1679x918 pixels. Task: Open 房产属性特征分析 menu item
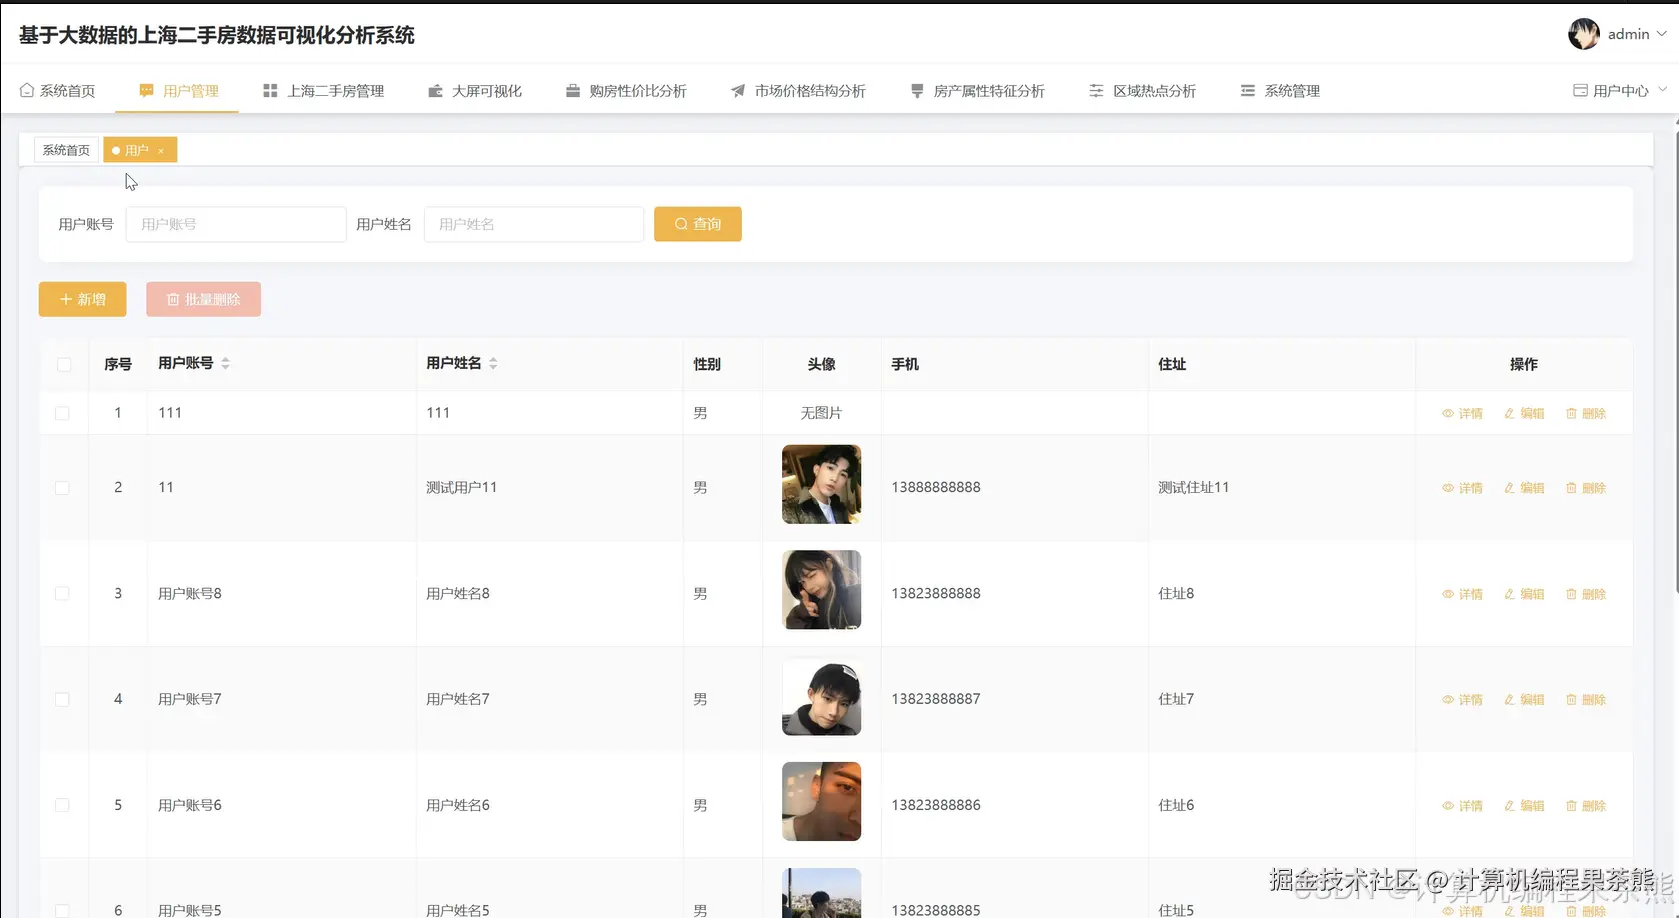click(977, 91)
